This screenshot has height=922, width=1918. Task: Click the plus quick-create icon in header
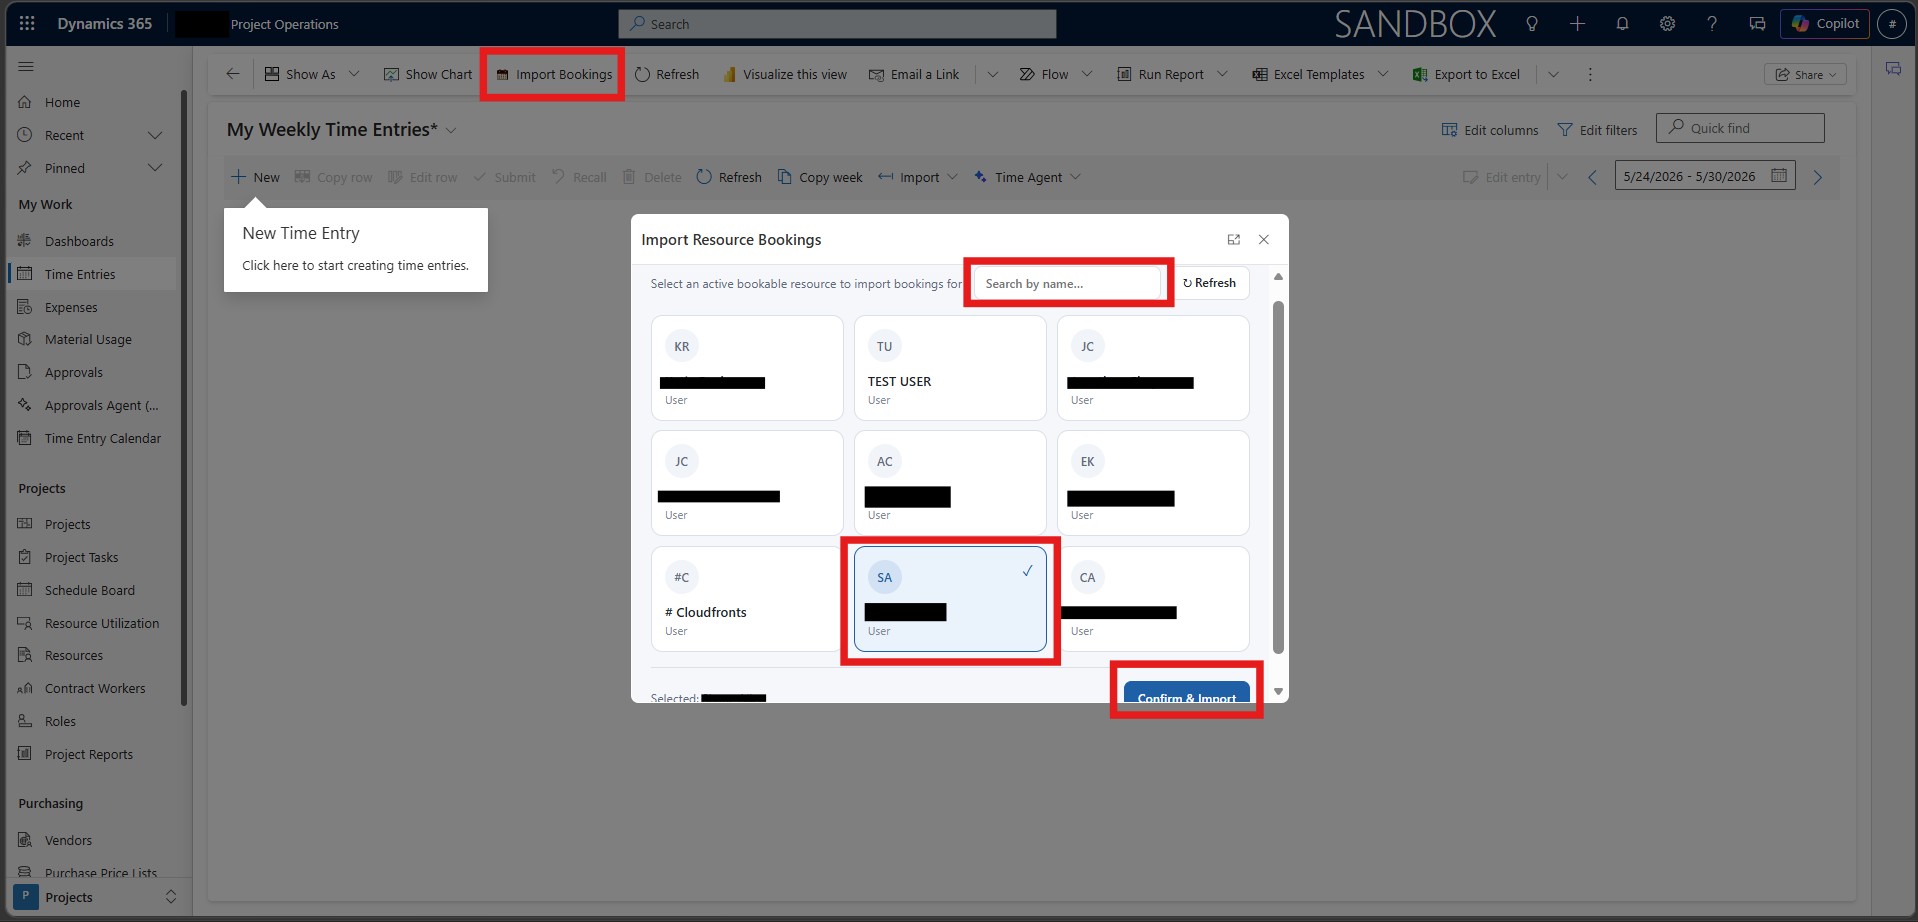1577,24
